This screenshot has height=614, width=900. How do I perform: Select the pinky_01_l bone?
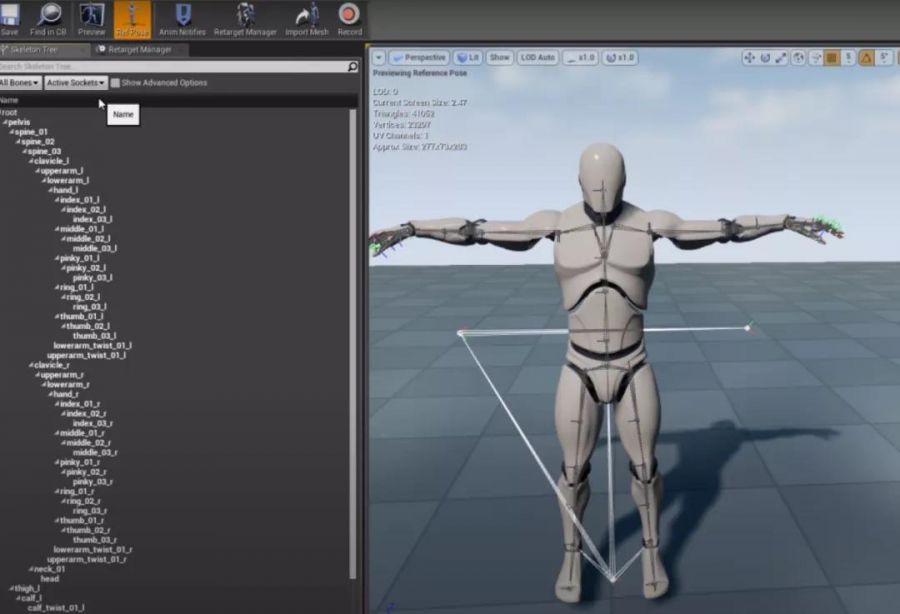[79, 258]
